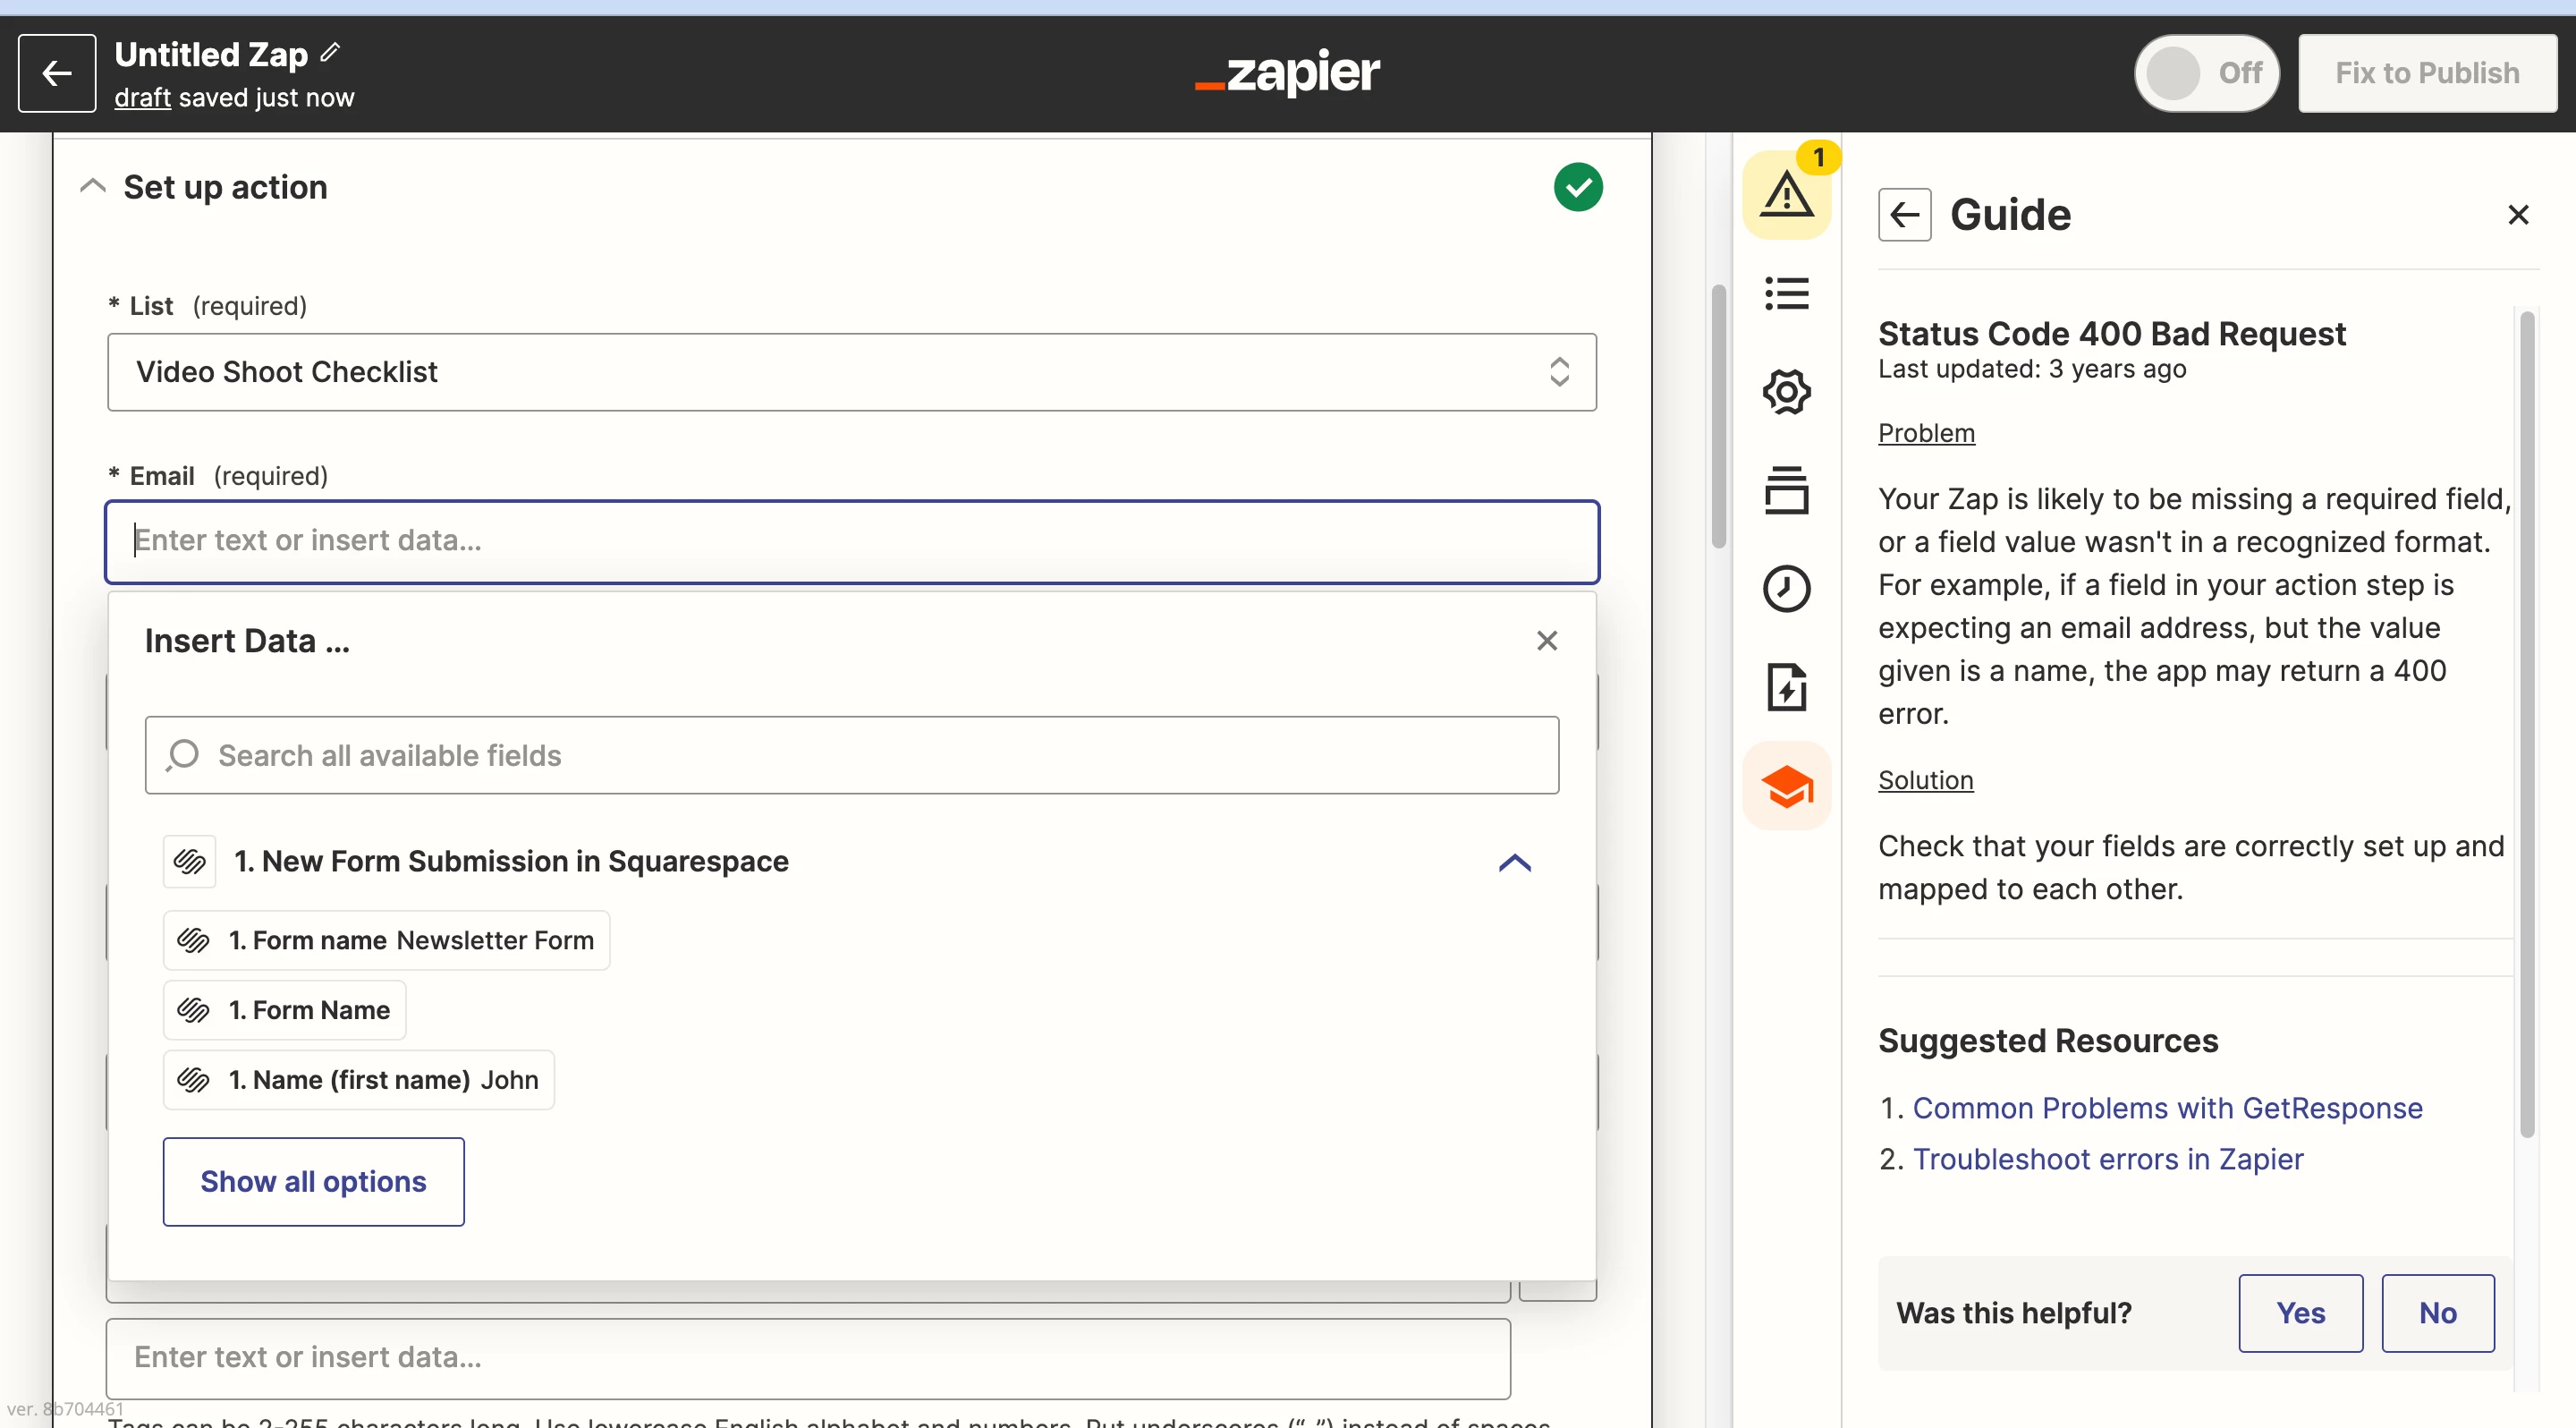Insert the Form name Newsletter Form field
This screenshot has height=1428, width=2576.
[386, 940]
